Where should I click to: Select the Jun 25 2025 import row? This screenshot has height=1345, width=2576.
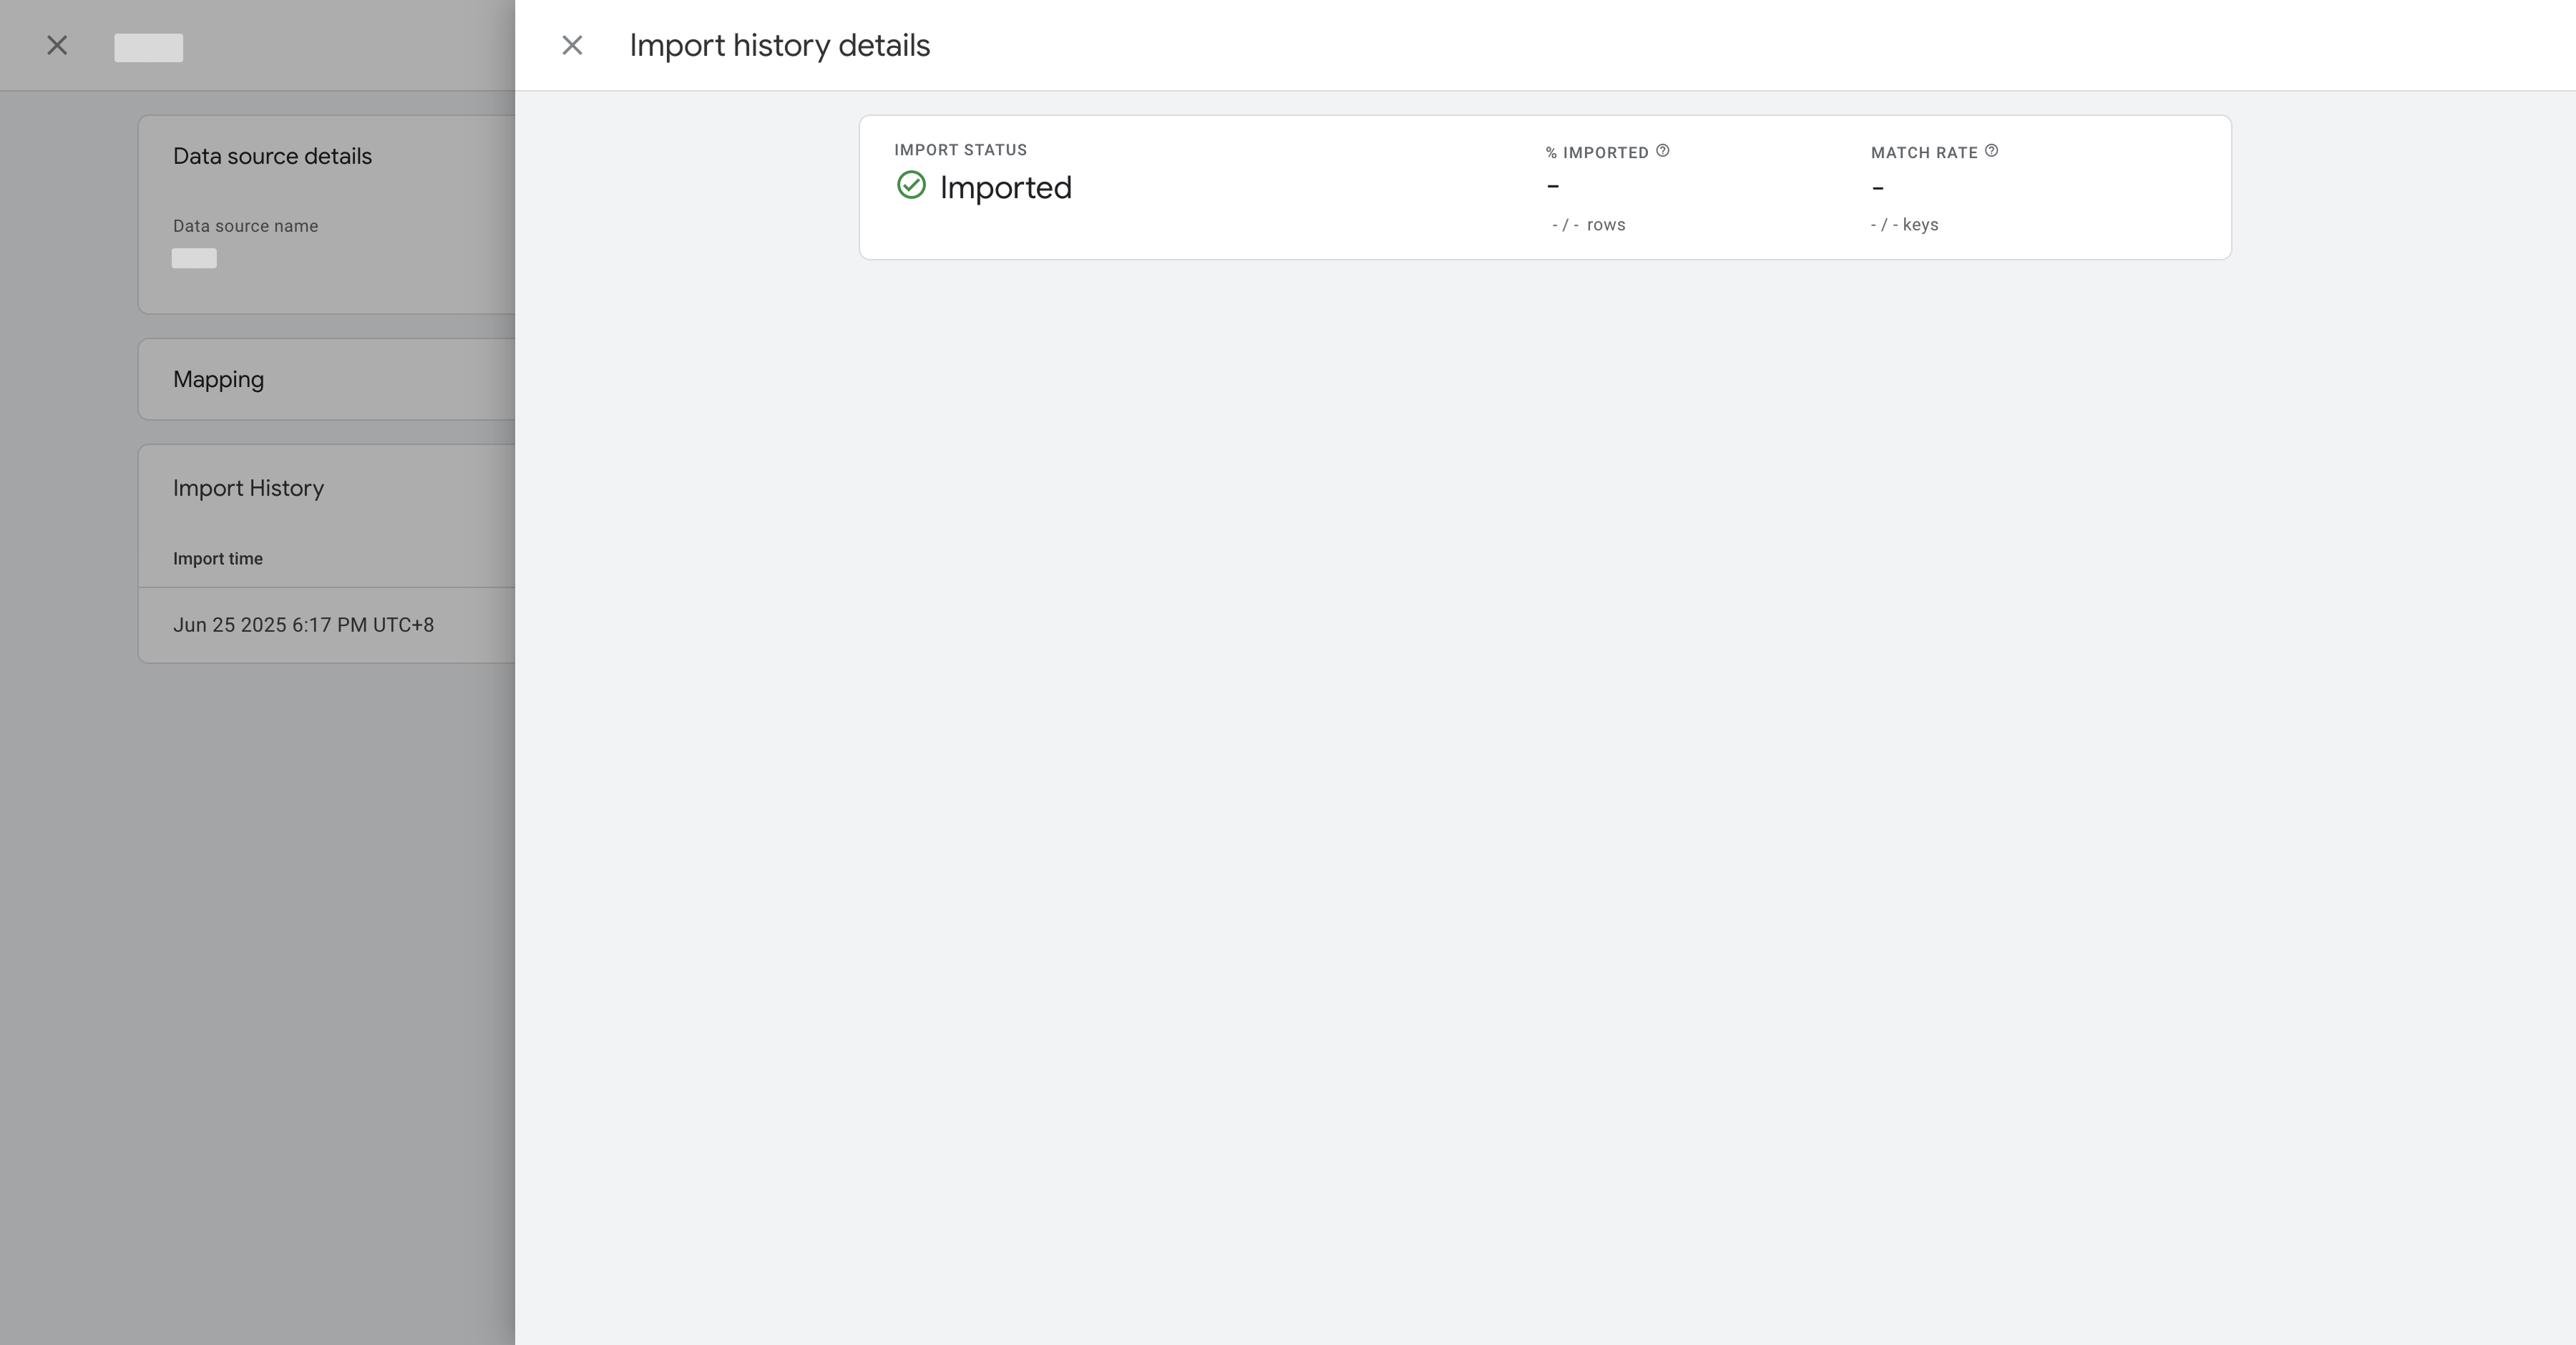303,625
